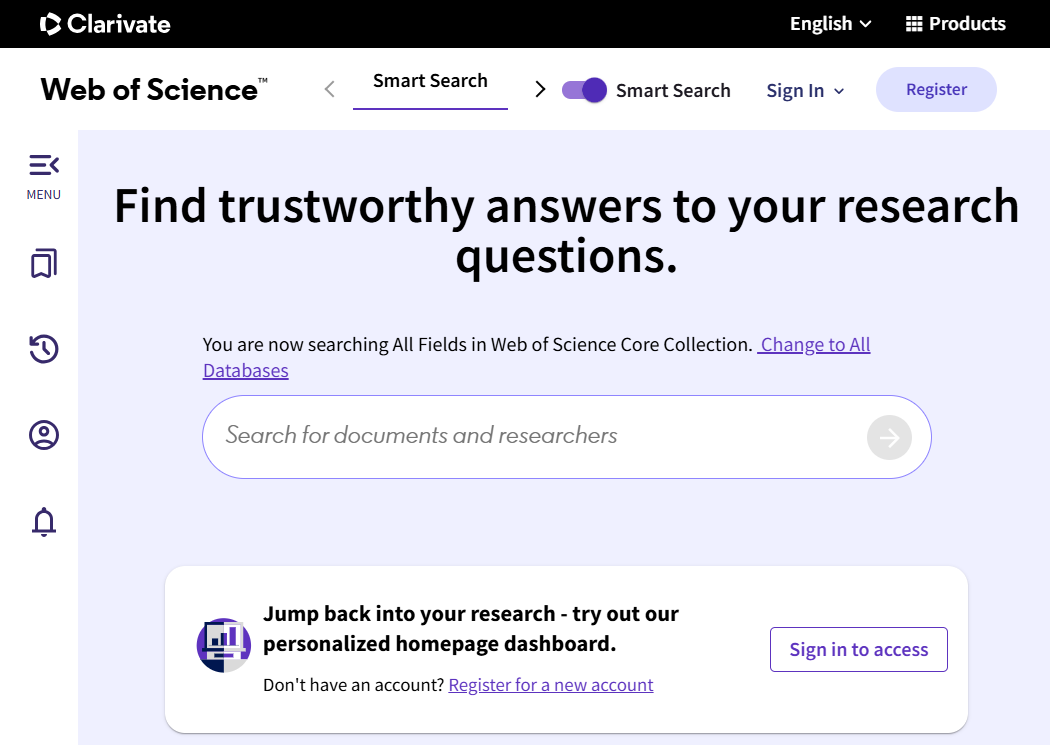
Task: Open your Researcher Profile
Action: 43,435
